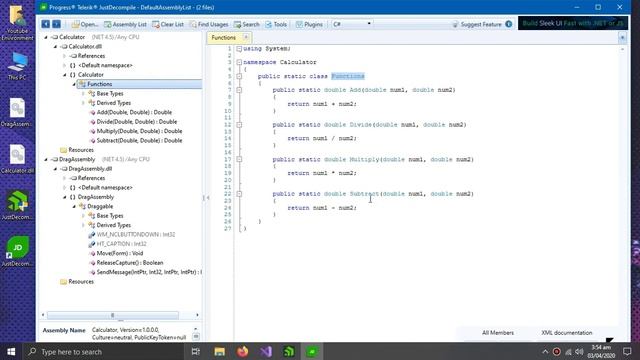This screenshot has height=360, width=640.
Task: Open the Plugins toolbar item
Action: (x=309, y=24)
